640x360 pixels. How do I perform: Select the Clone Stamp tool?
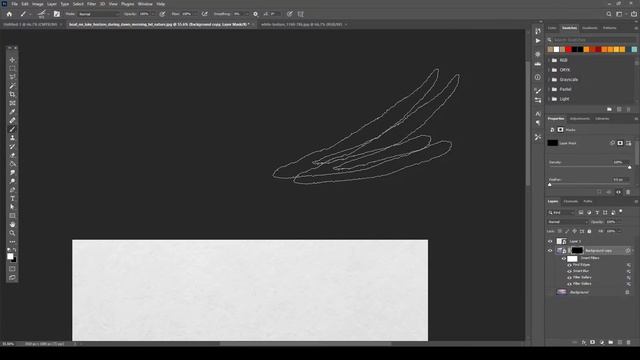(12, 138)
